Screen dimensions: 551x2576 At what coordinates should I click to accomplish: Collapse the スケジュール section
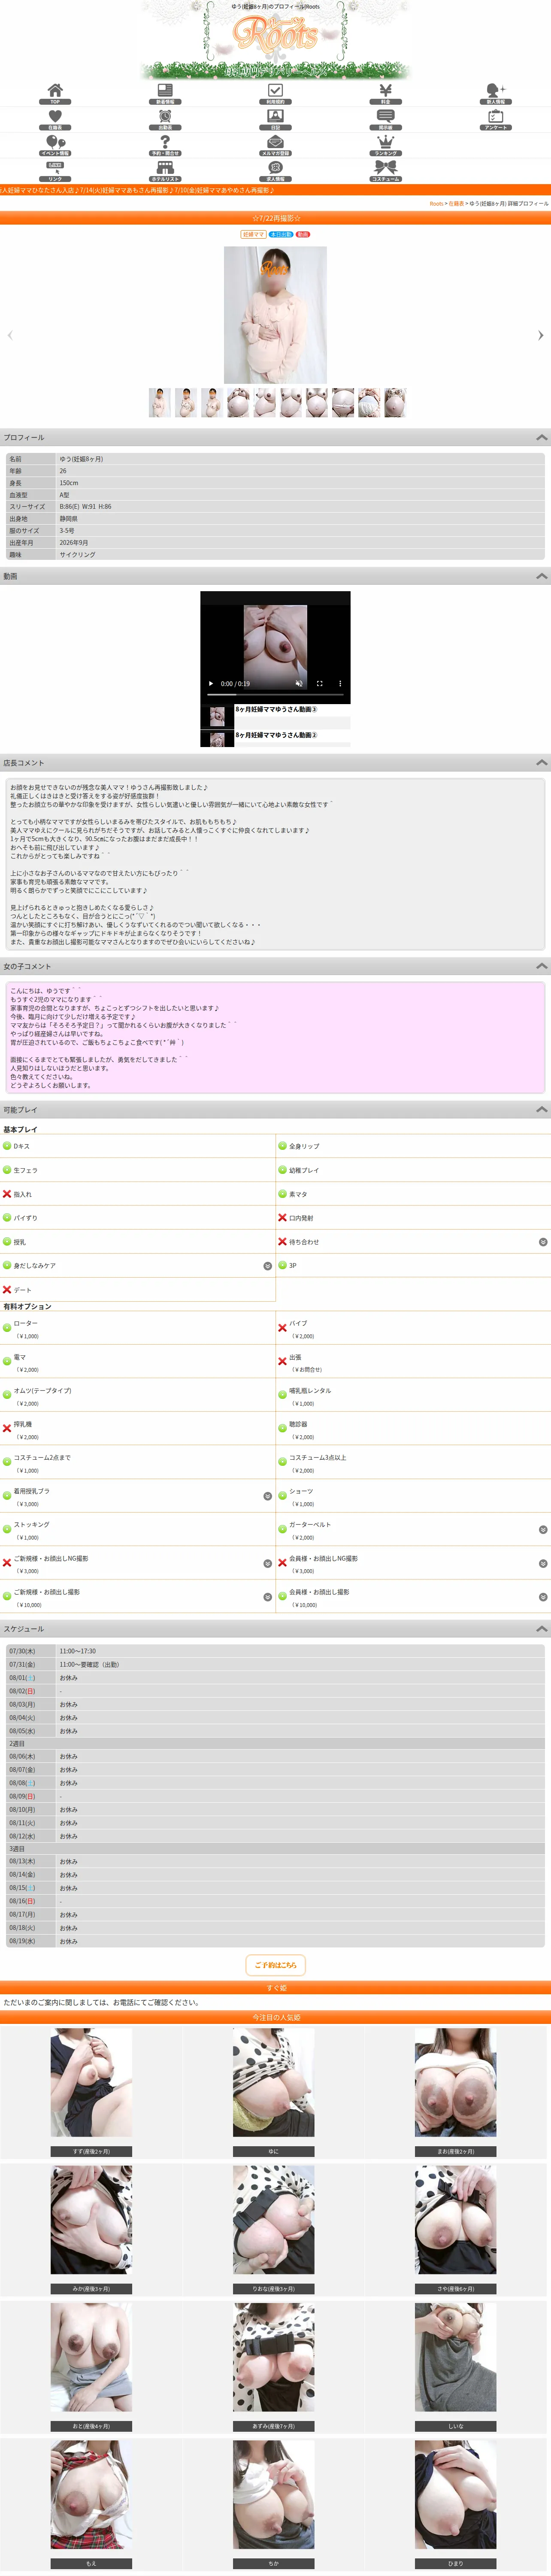(542, 1628)
